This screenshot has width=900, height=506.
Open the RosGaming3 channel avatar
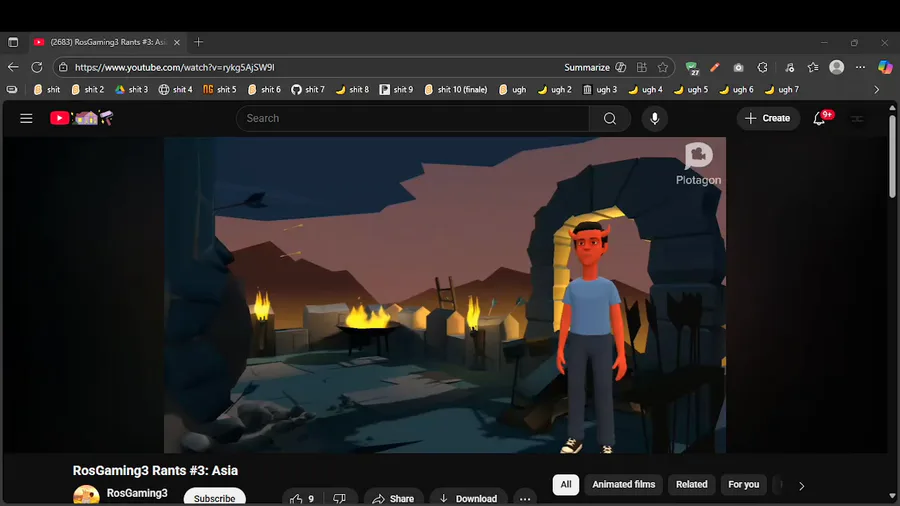(86, 496)
